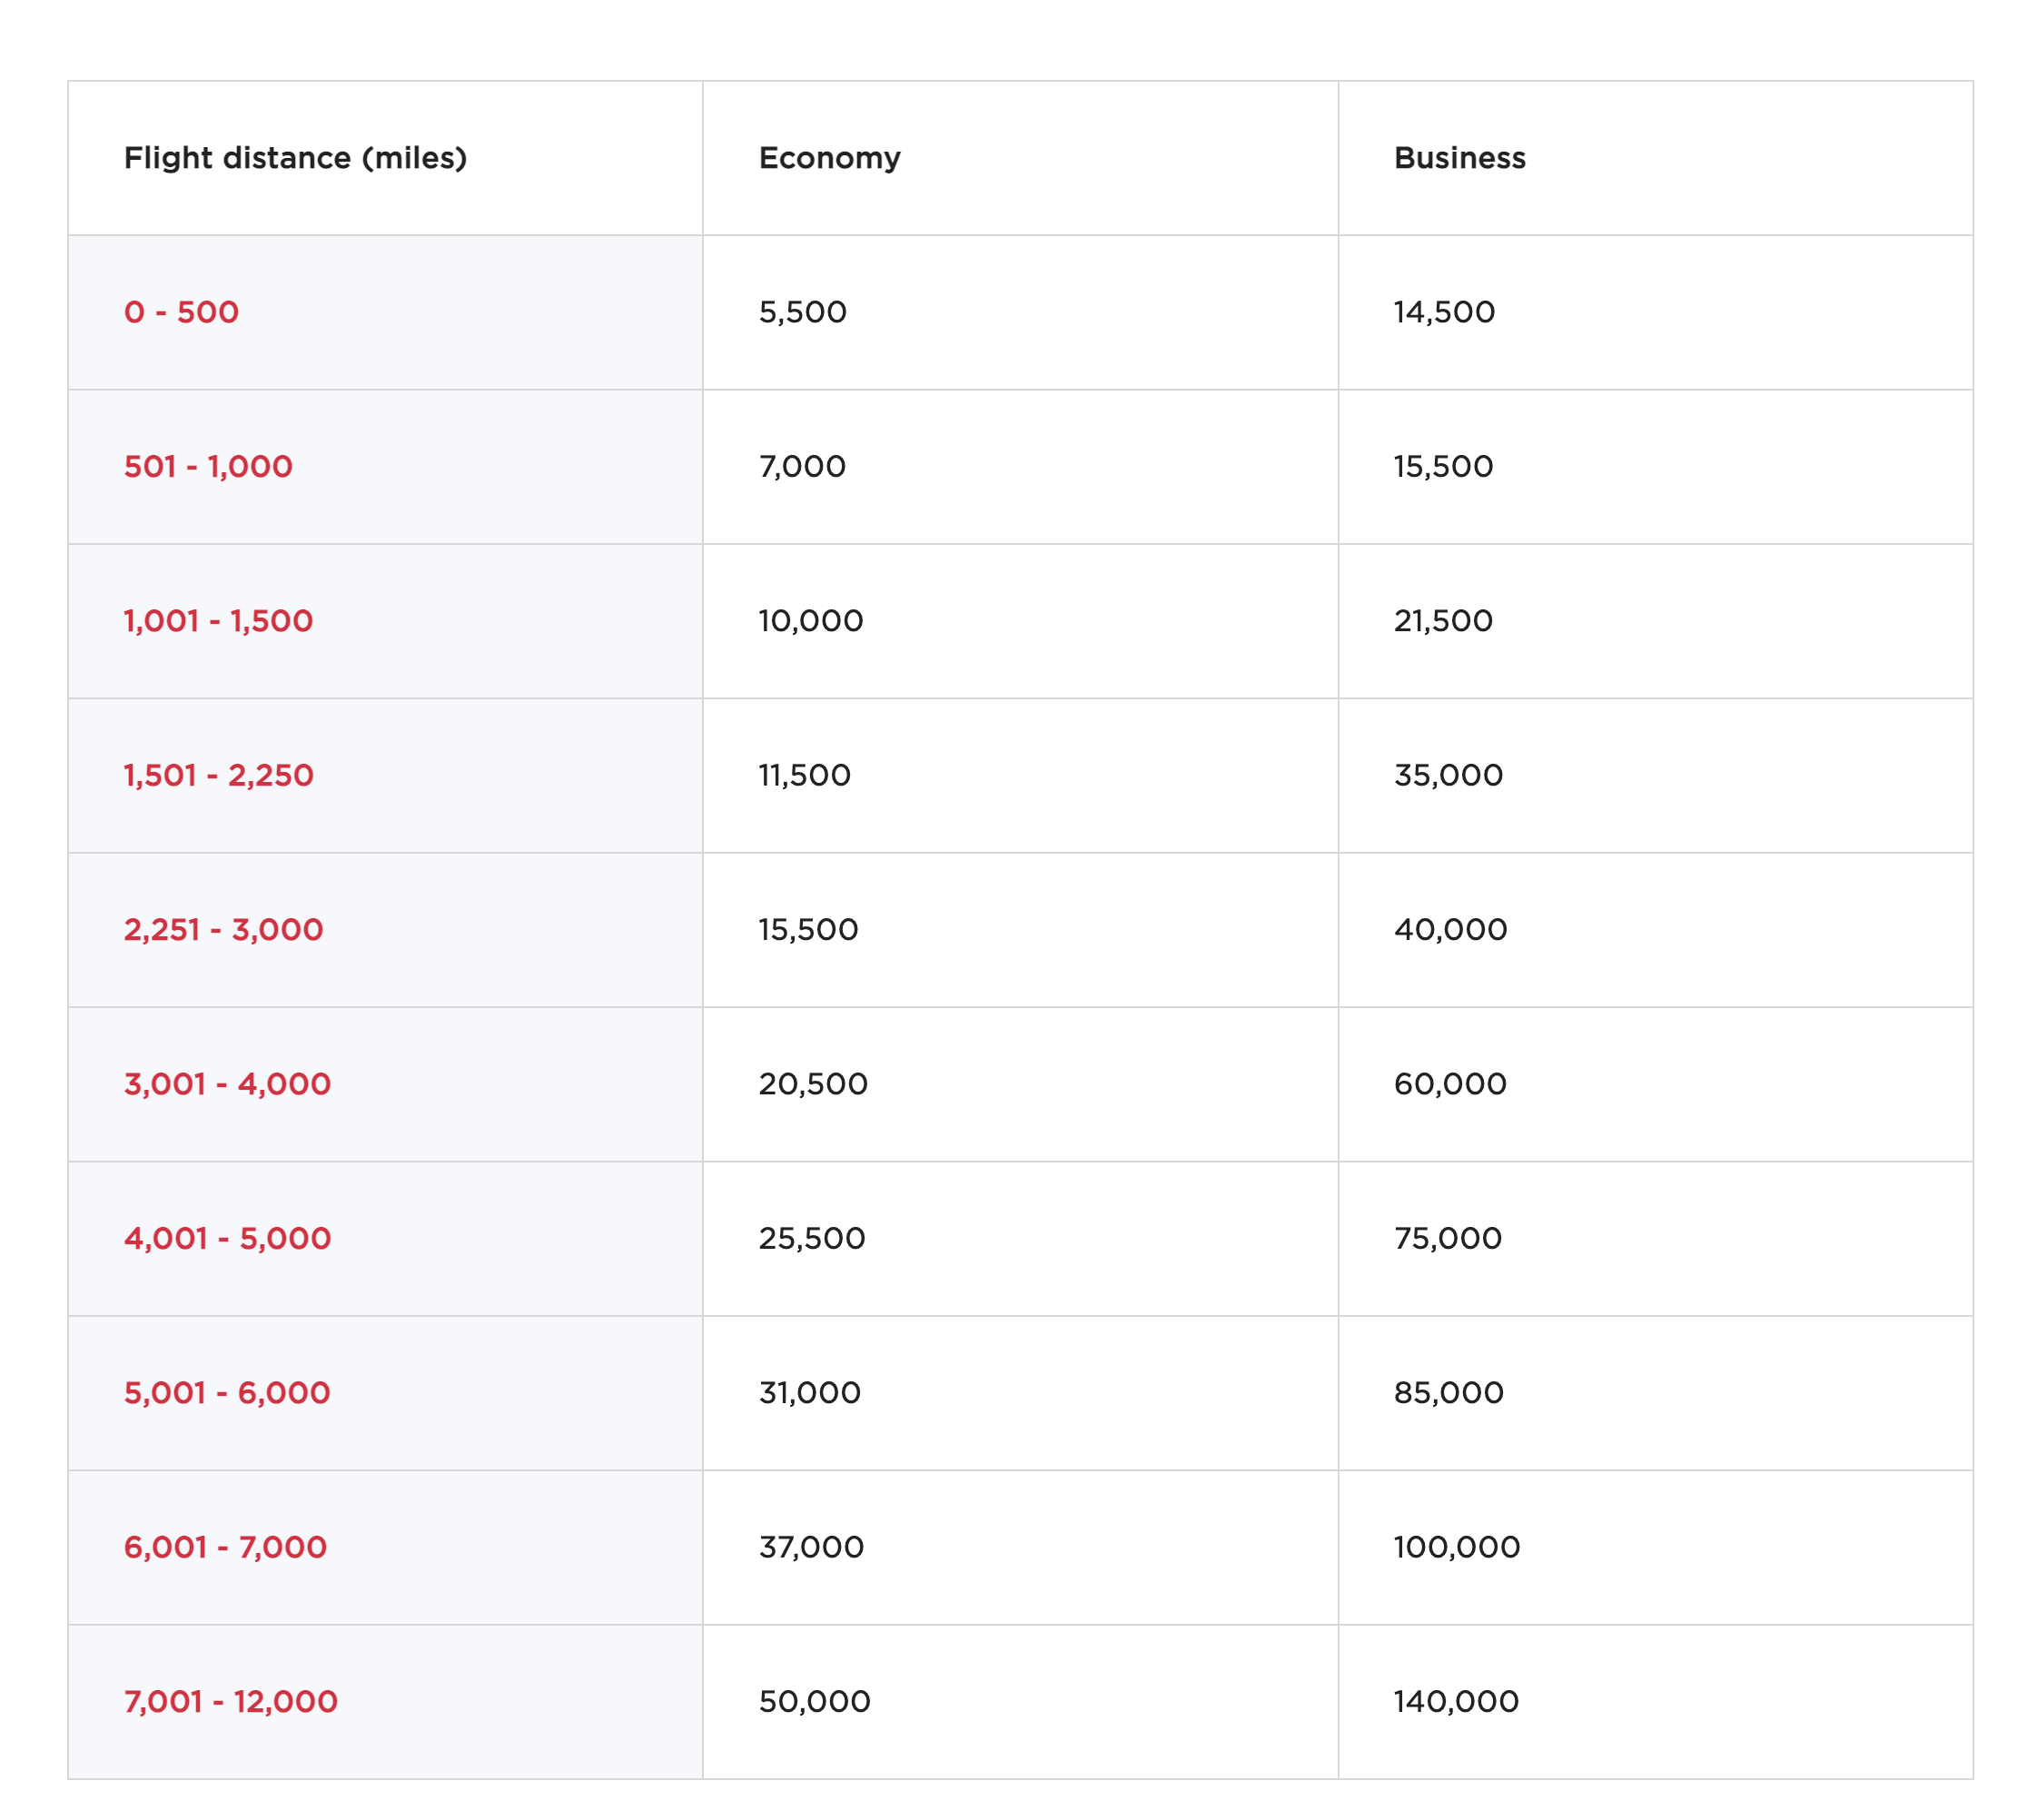Click the Flight distance (miles) column header
Image resolution: width=2027 pixels, height=1820 pixels.
click(x=295, y=158)
